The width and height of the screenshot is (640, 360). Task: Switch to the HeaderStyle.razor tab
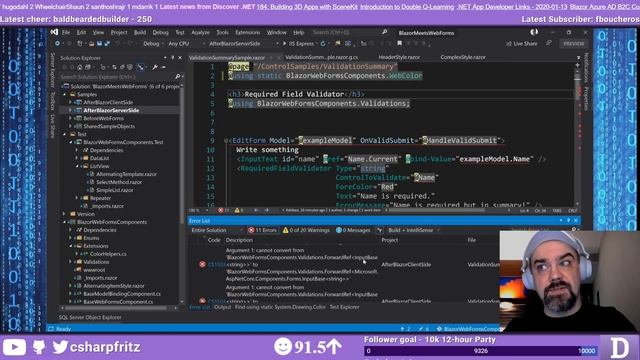click(399, 57)
